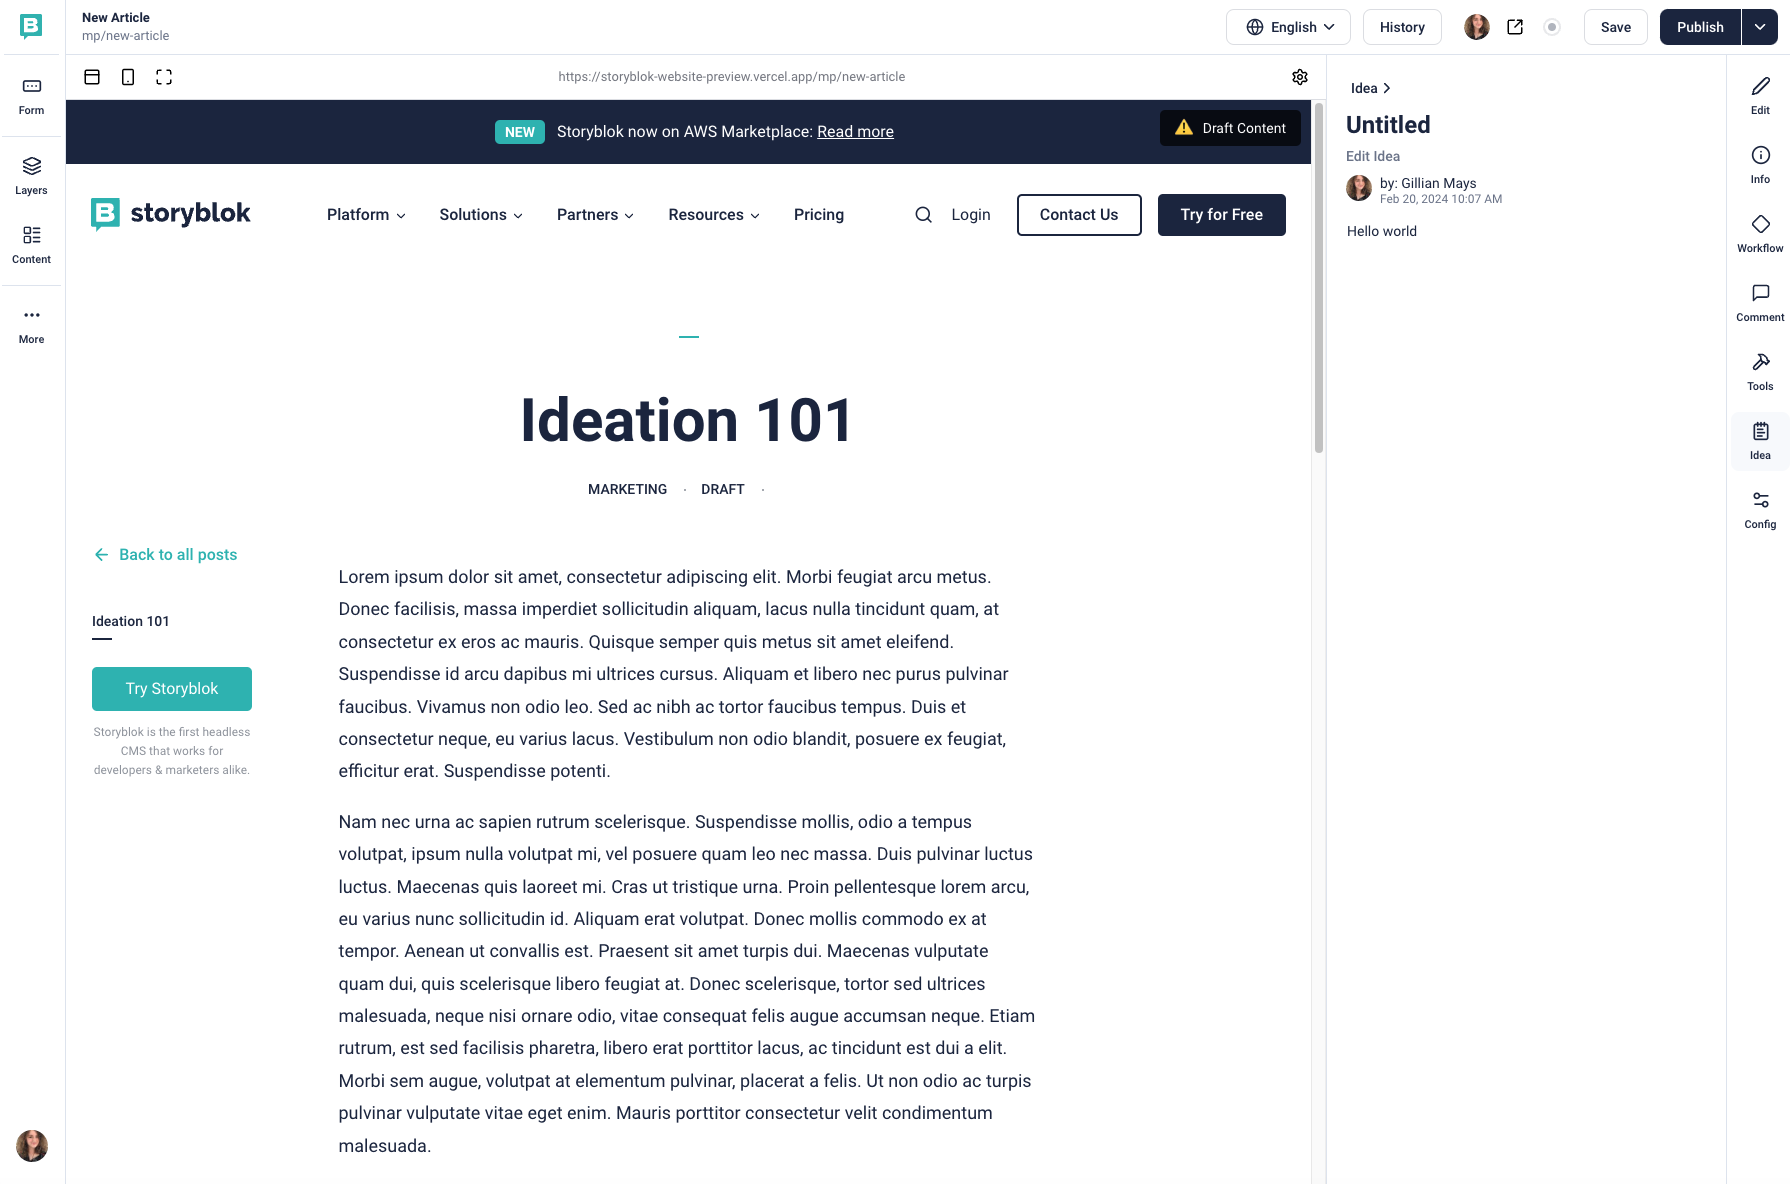Switch to desktop preview layout icon
The height and width of the screenshot is (1184, 1790).
[92, 77]
